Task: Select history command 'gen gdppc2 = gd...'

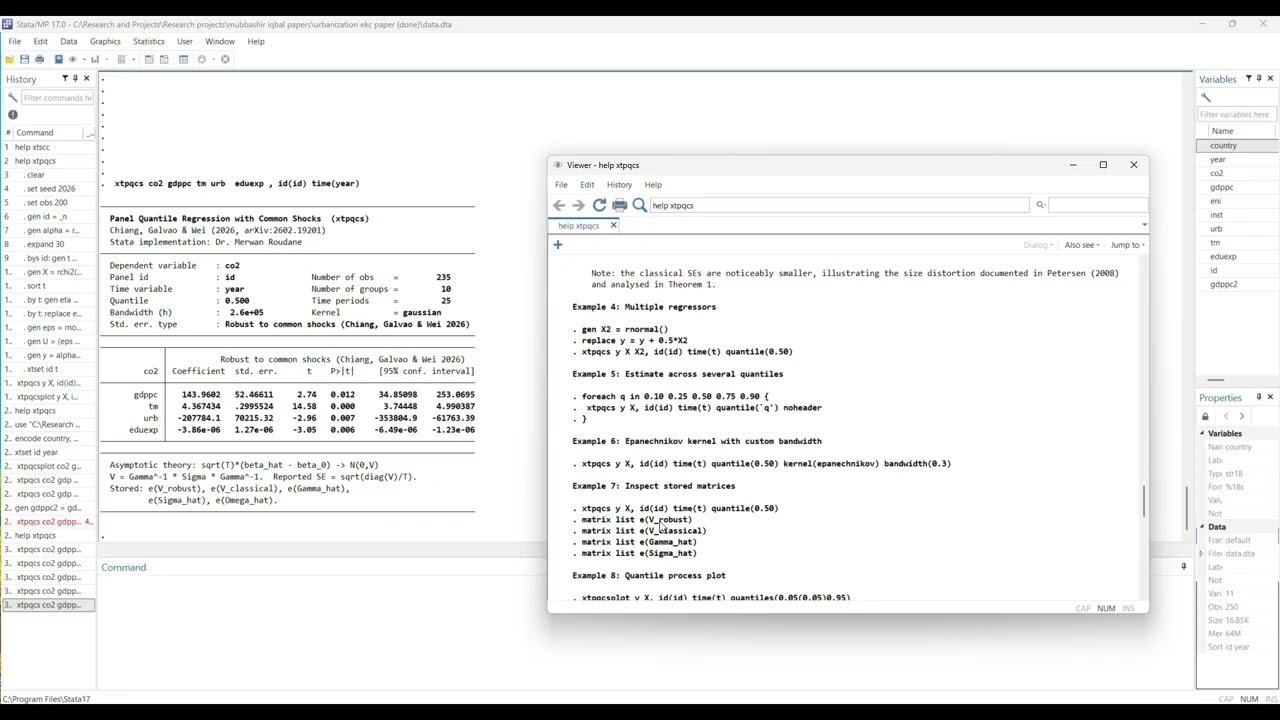Action: pyautogui.click(x=48, y=508)
